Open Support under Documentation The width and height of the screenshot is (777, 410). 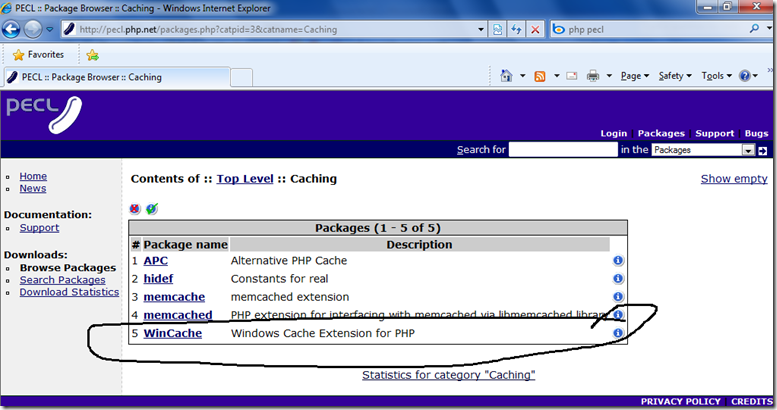[39, 228]
